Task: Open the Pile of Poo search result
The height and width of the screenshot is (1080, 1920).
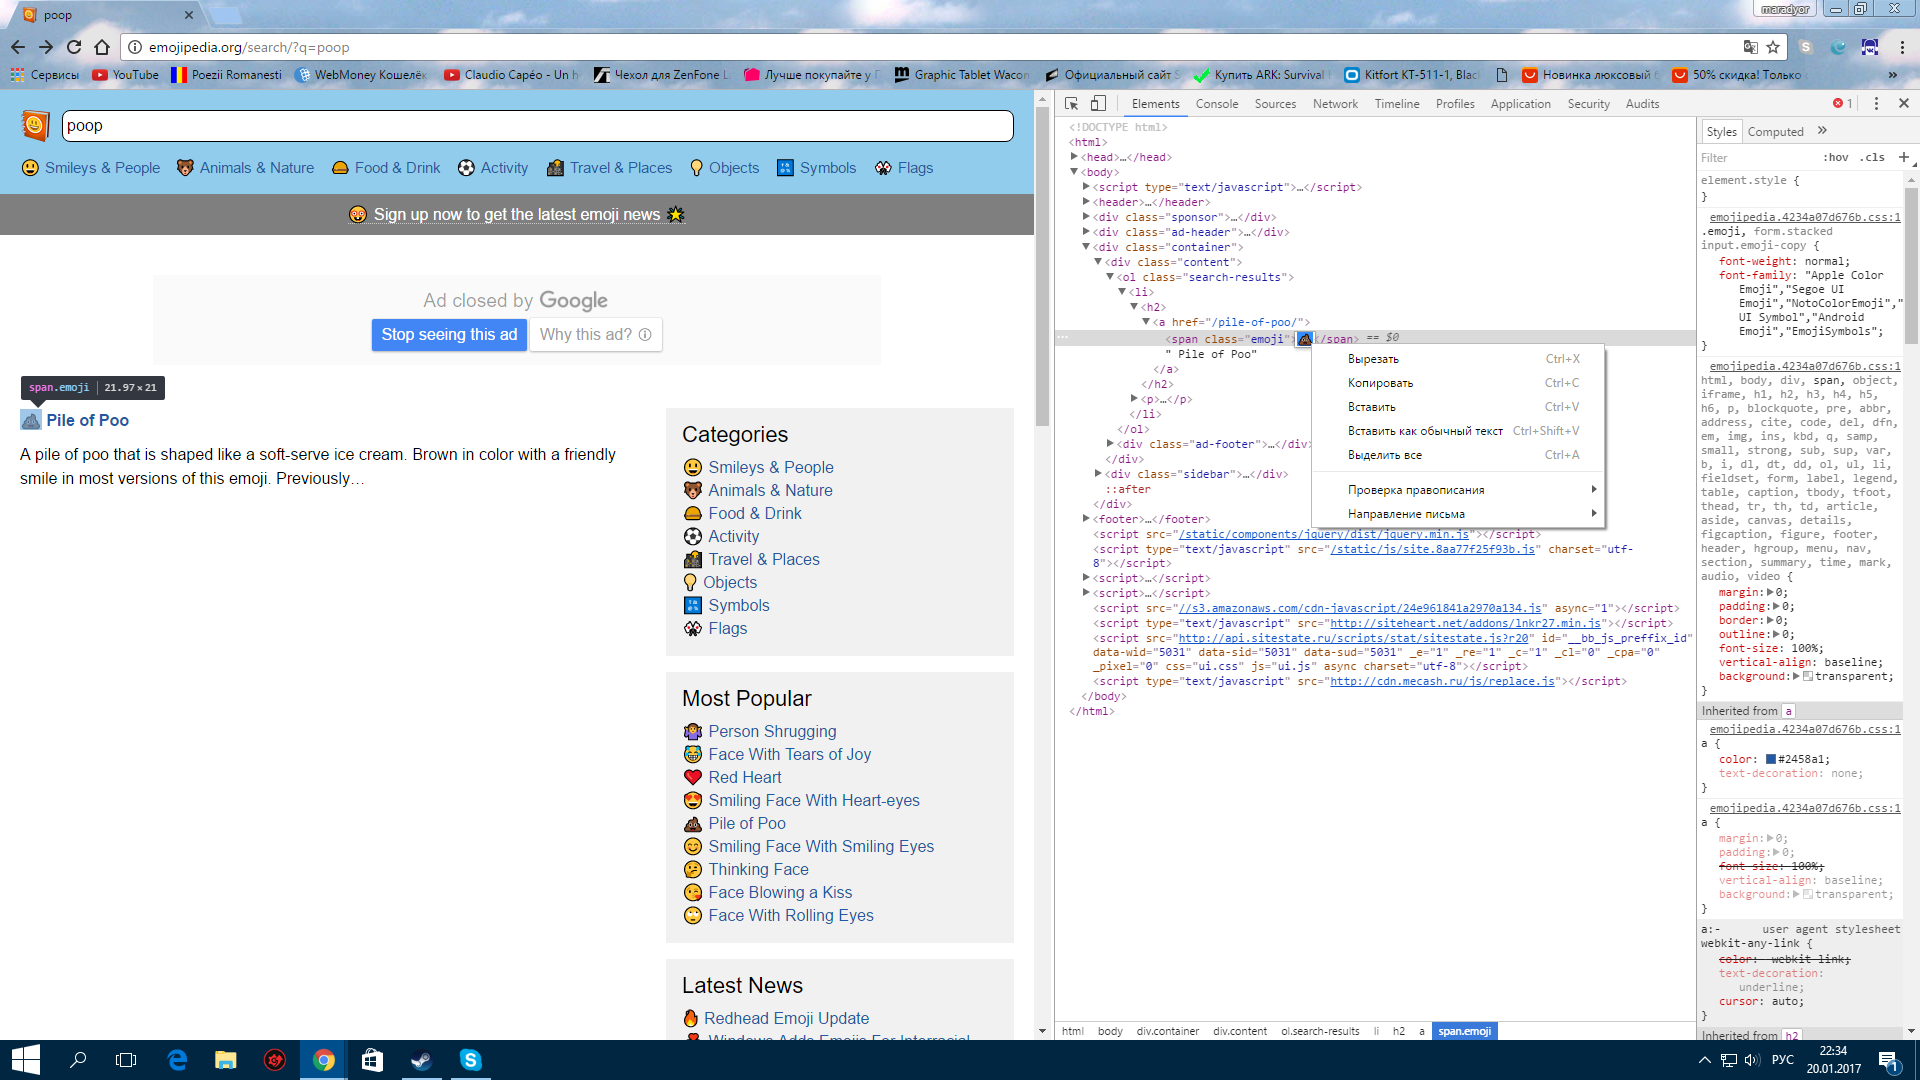Action: pos(87,421)
